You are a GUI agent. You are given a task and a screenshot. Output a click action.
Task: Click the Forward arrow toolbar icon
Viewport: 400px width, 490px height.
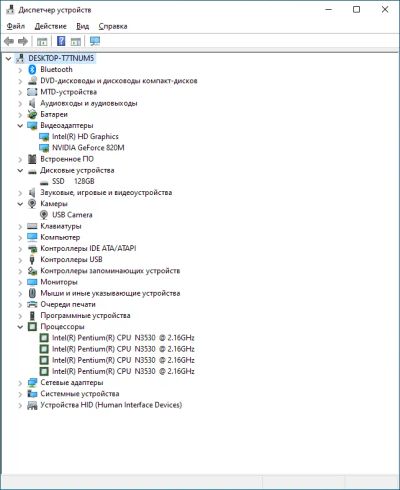coord(23,42)
